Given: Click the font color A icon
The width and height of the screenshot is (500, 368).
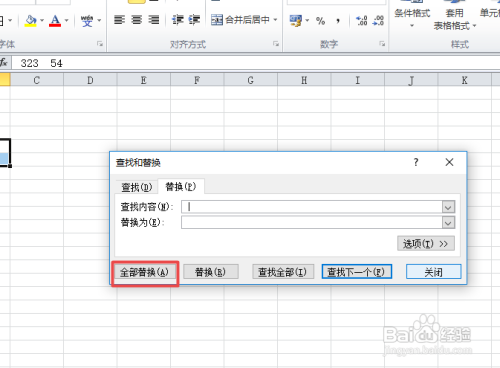Looking at the screenshot, I should pyautogui.click(x=55, y=21).
